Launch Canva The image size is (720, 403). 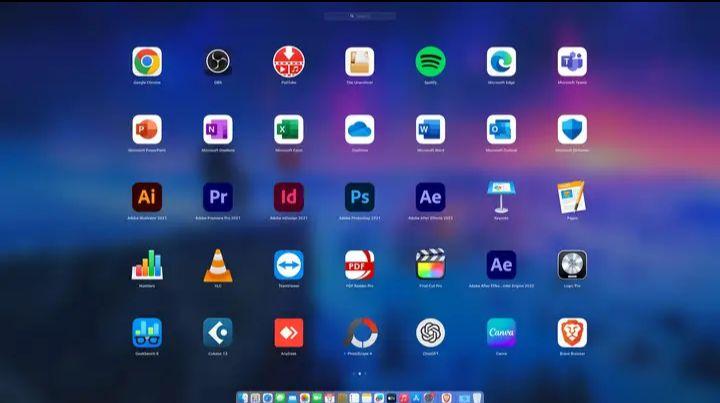tap(501, 333)
